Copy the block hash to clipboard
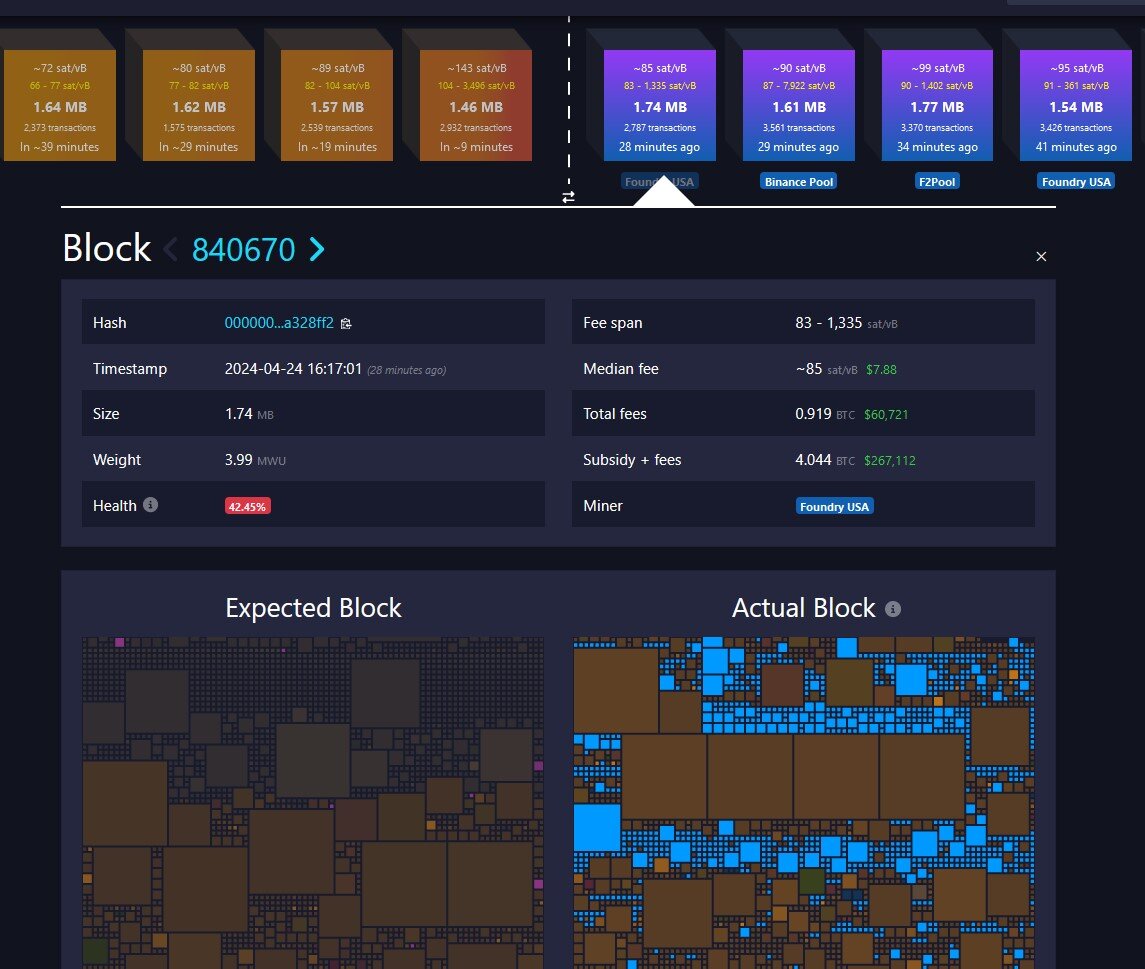This screenshot has width=1145, height=969. pos(346,323)
